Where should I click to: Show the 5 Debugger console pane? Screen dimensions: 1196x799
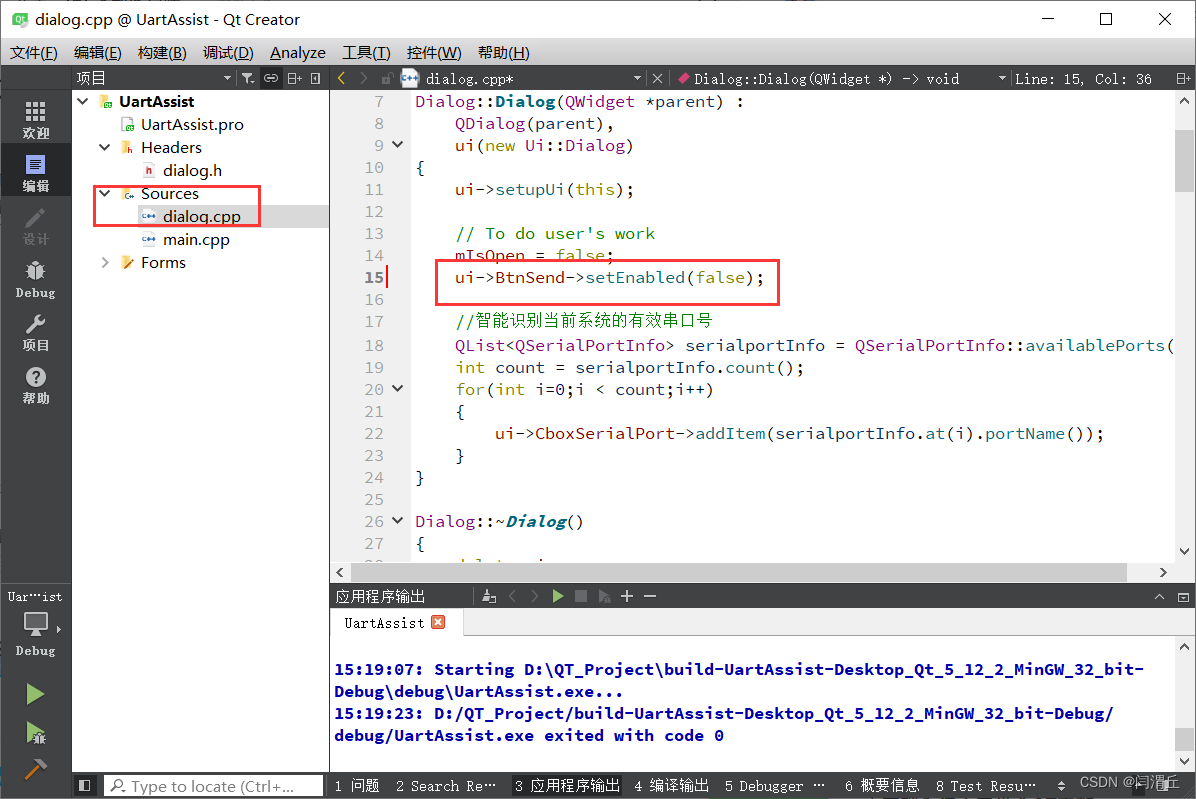[775, 785]
